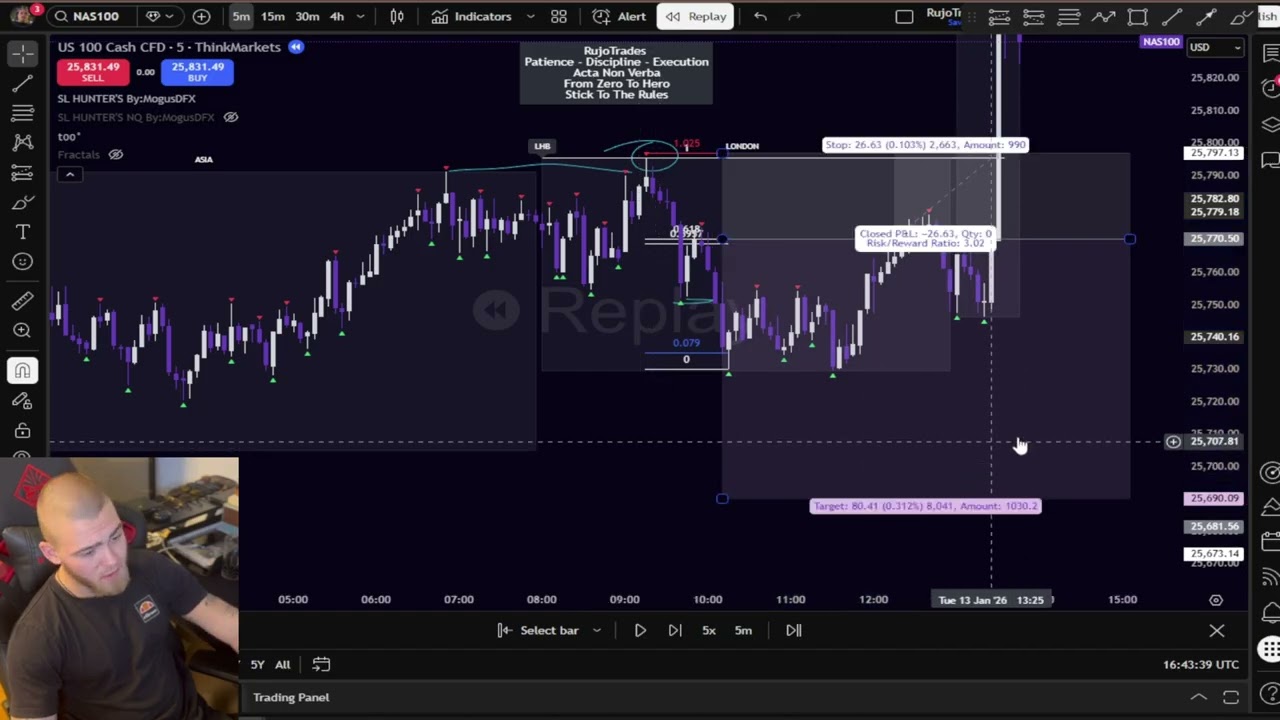Show the Fractals indicator

pyautogui.click(x=115, y=154)
